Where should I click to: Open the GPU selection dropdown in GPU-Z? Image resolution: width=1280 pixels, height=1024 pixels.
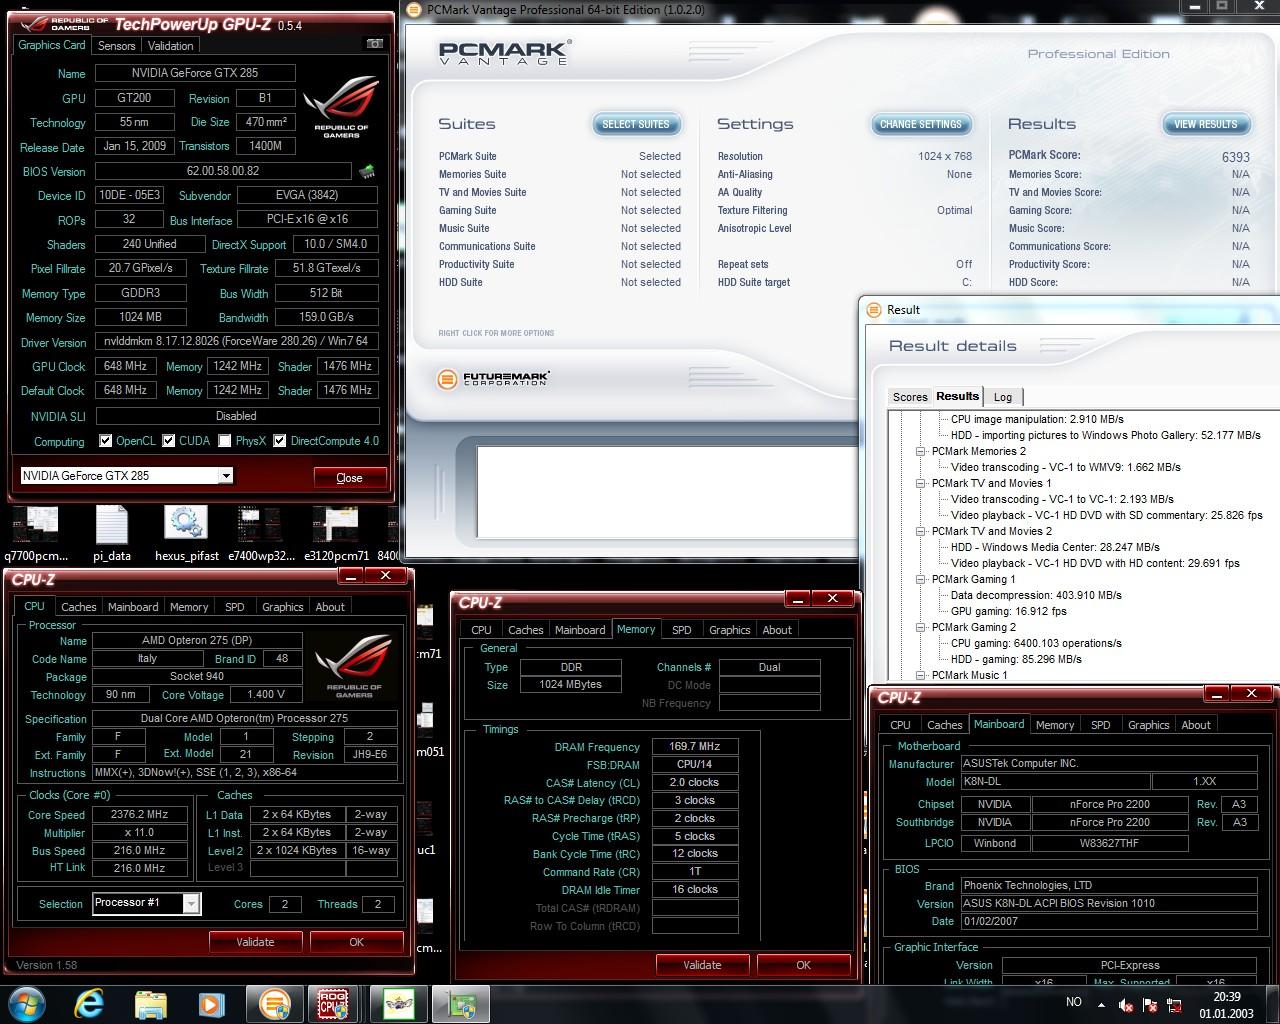tap(226, 476)
